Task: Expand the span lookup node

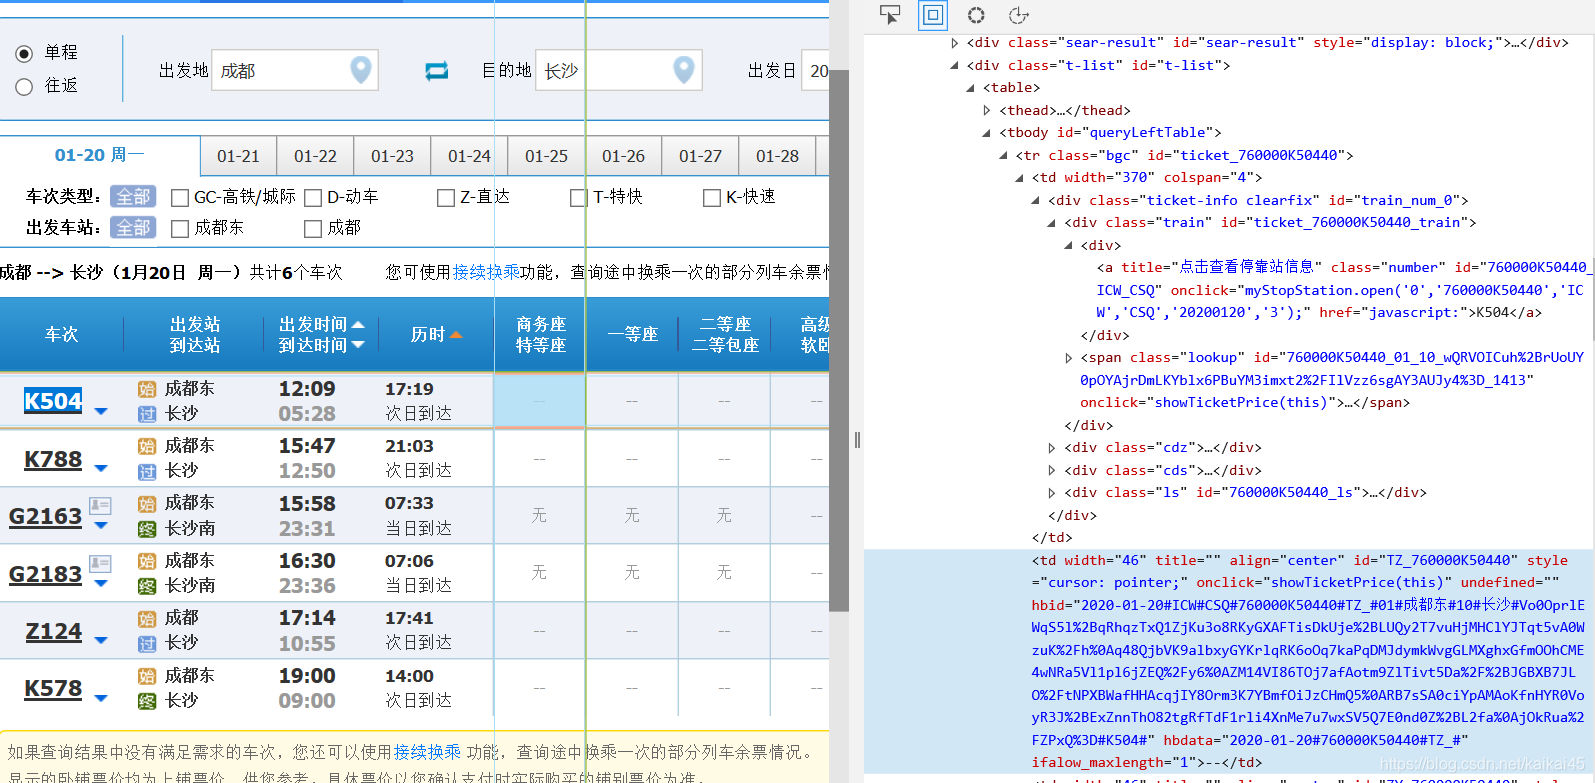Action: pos(1068,358)
